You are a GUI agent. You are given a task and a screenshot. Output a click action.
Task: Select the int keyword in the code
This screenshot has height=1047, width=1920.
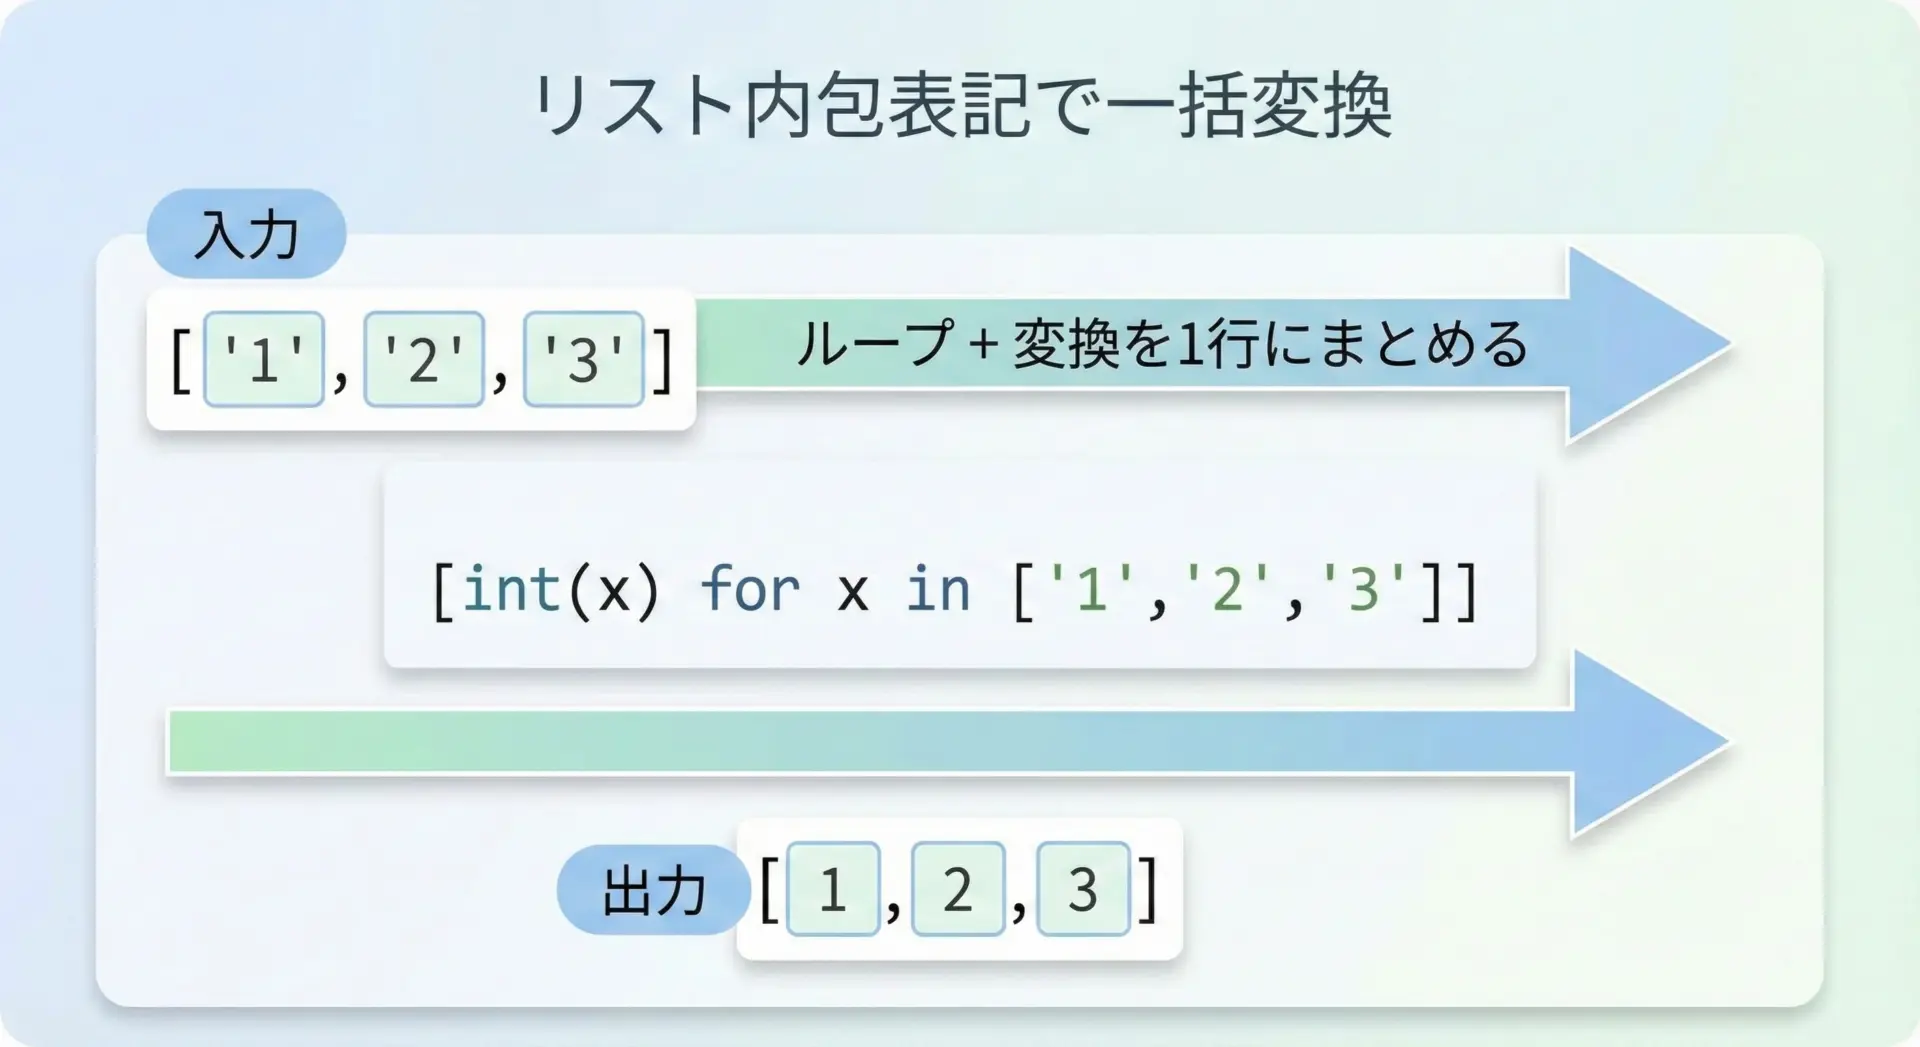click(x=512, y=589)
